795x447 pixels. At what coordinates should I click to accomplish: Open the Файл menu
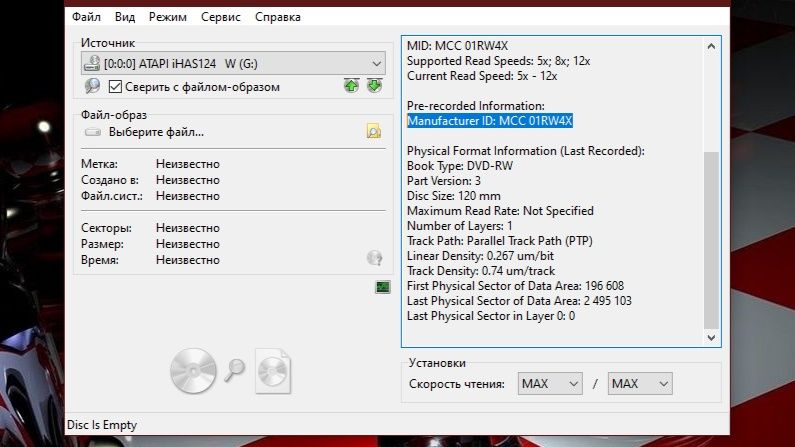coord(86,17)
